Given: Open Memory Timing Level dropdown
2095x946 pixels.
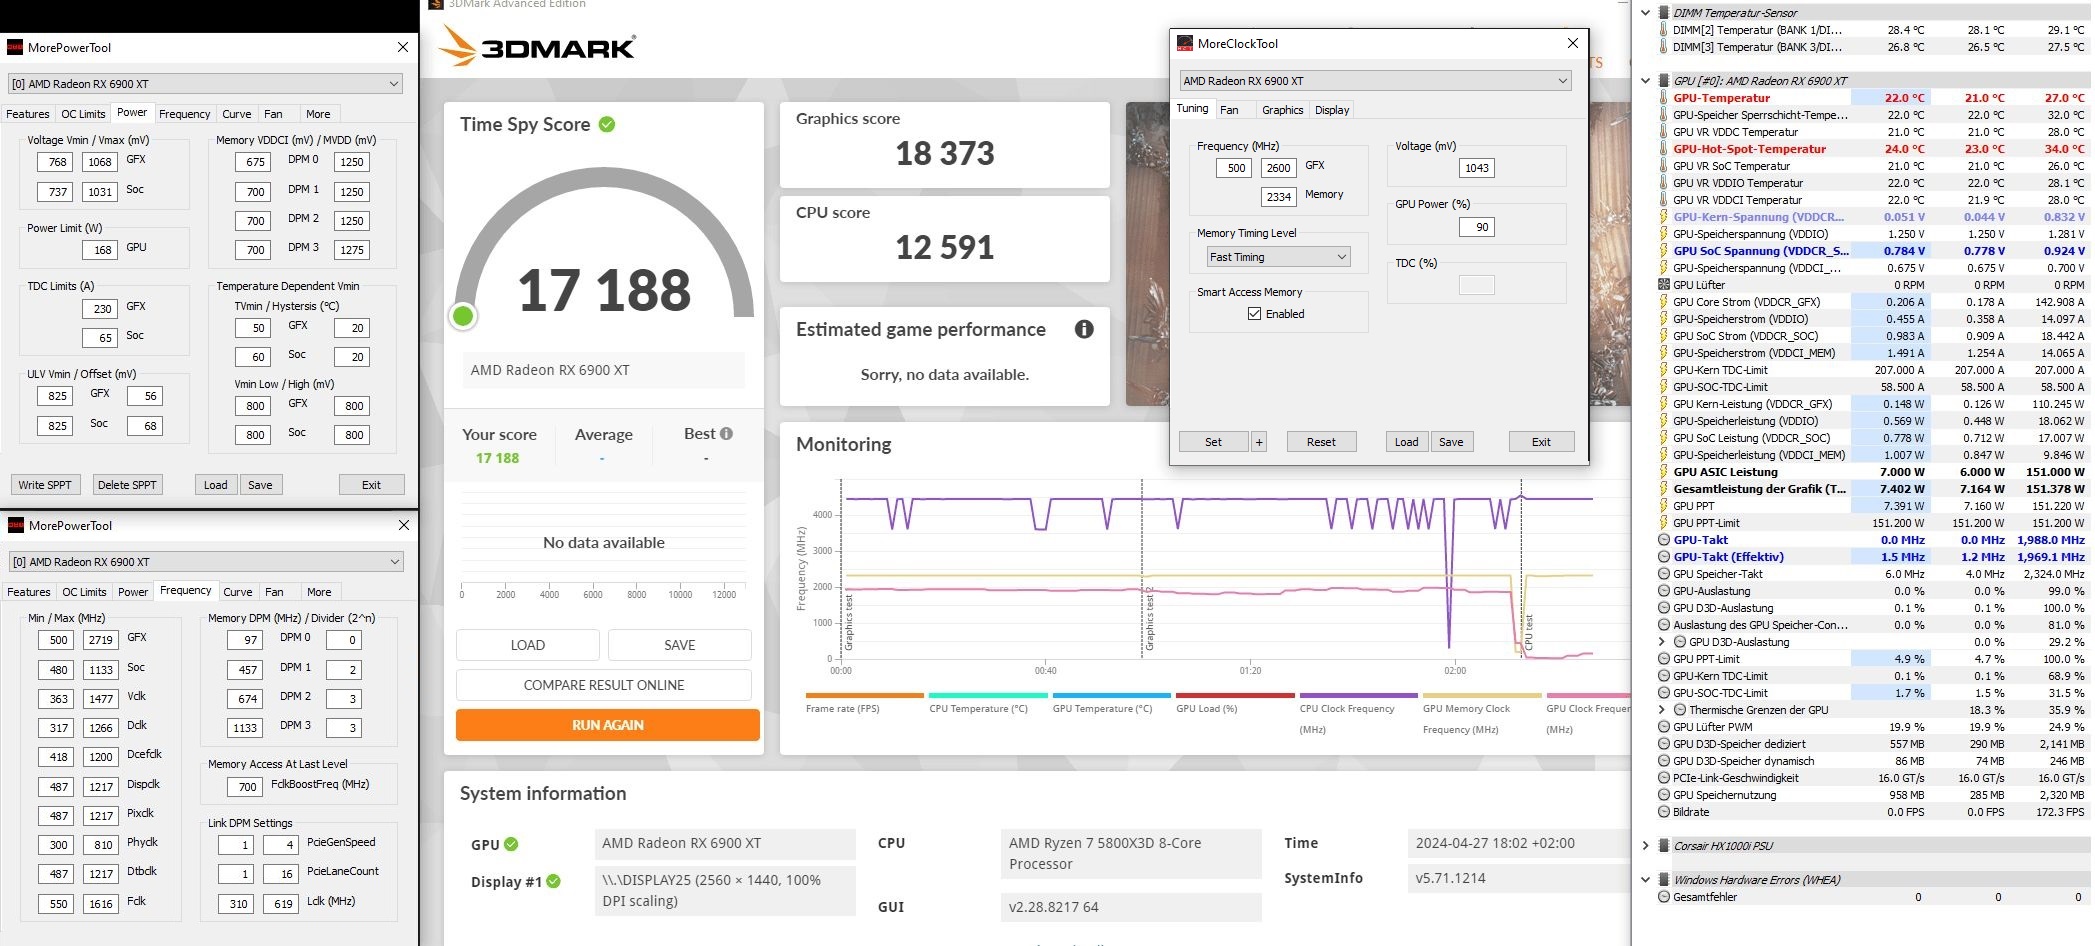Looking at the screenshot, I should [x=1279, y=257].
